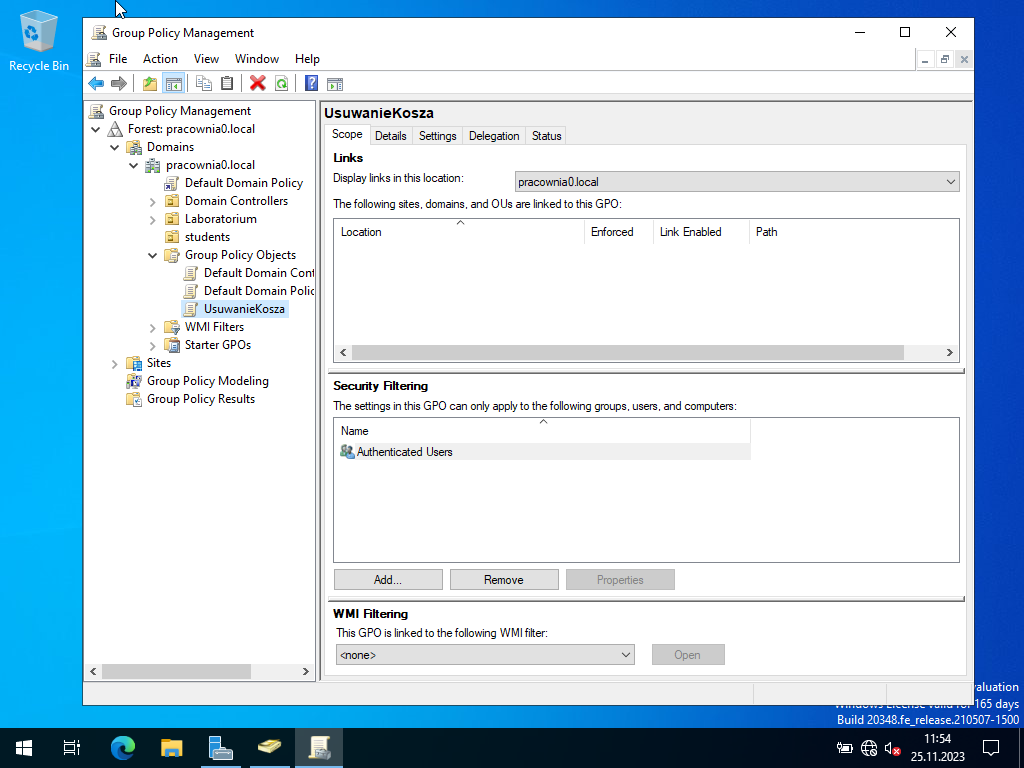
Task: Open Microsoft Edge from the taskbar
Action: pyautogui.click(x=122, y=747)
